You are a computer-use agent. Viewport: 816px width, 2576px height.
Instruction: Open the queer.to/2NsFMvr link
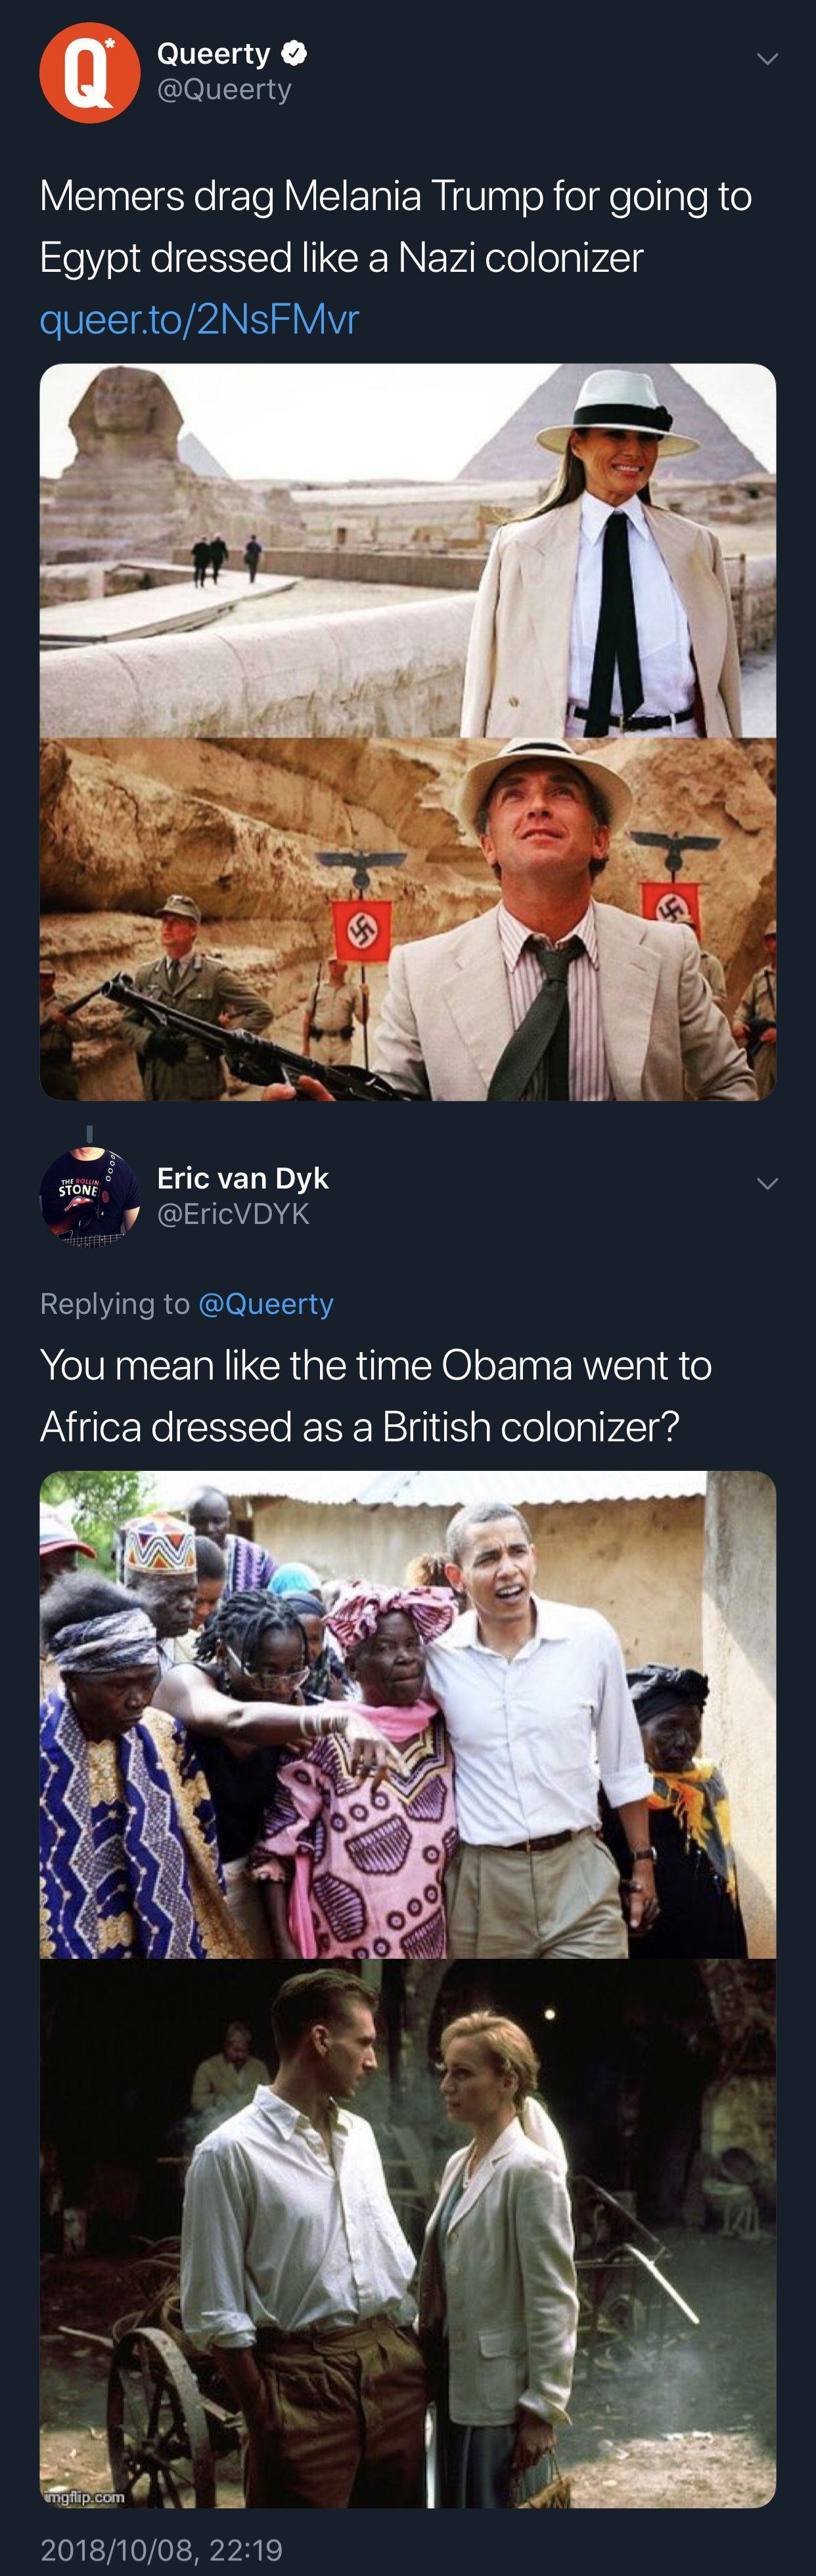tap(199, 319)
